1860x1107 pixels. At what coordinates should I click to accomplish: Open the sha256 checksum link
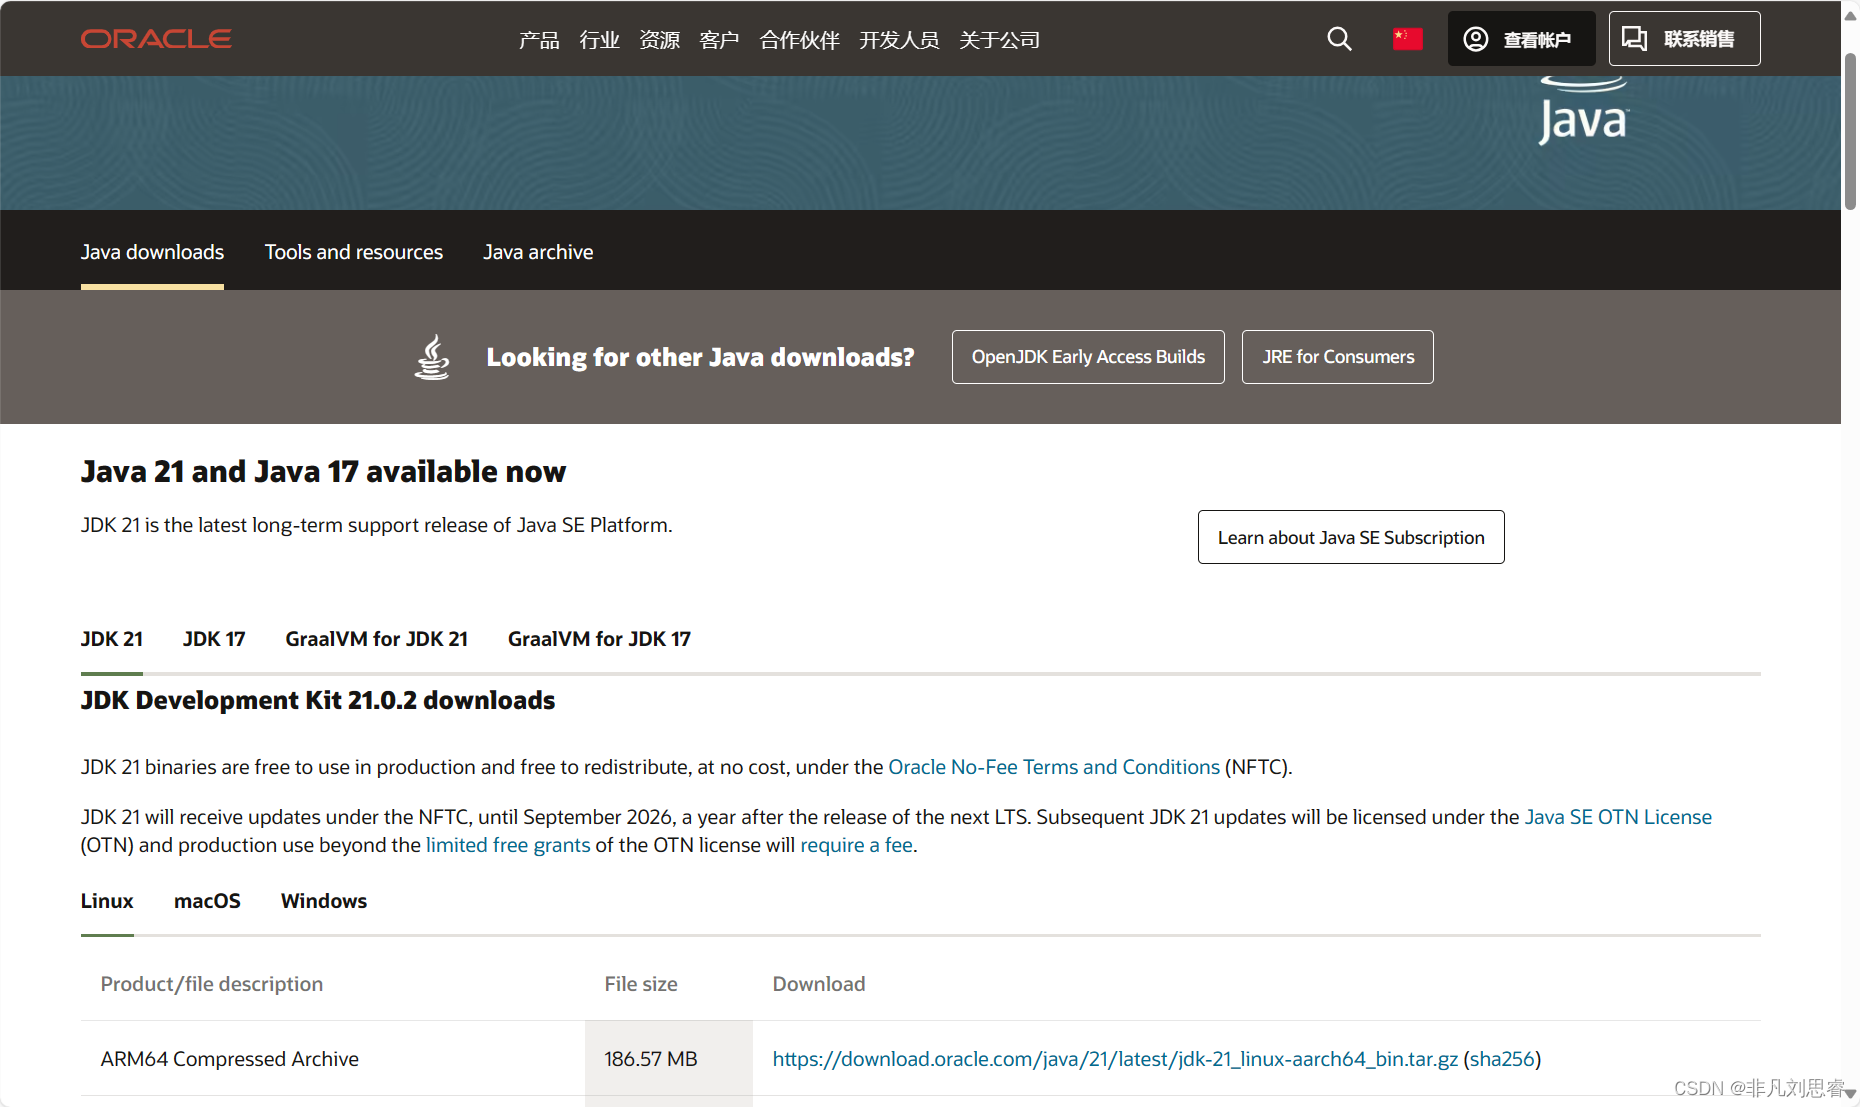pyautogui.click(x=1502, y=1059)
